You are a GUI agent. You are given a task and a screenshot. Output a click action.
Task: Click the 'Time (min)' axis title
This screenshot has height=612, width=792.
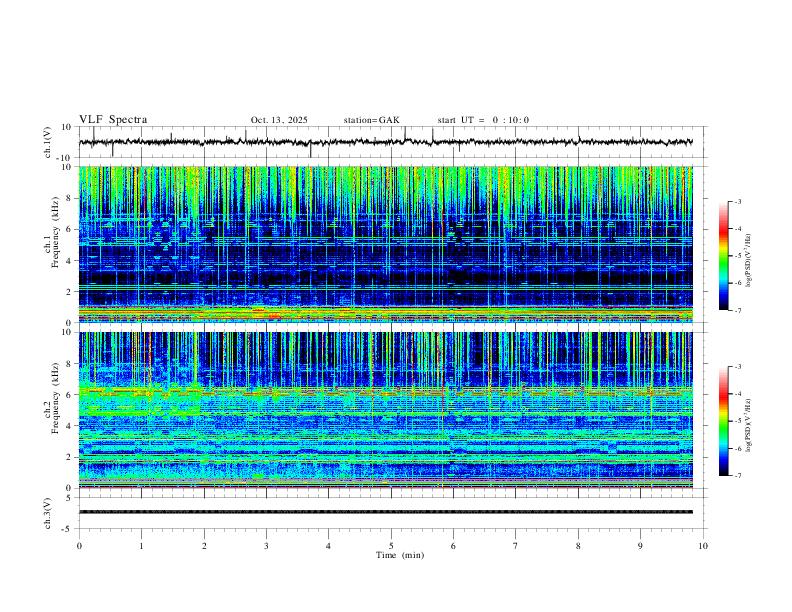coord(400,555)
